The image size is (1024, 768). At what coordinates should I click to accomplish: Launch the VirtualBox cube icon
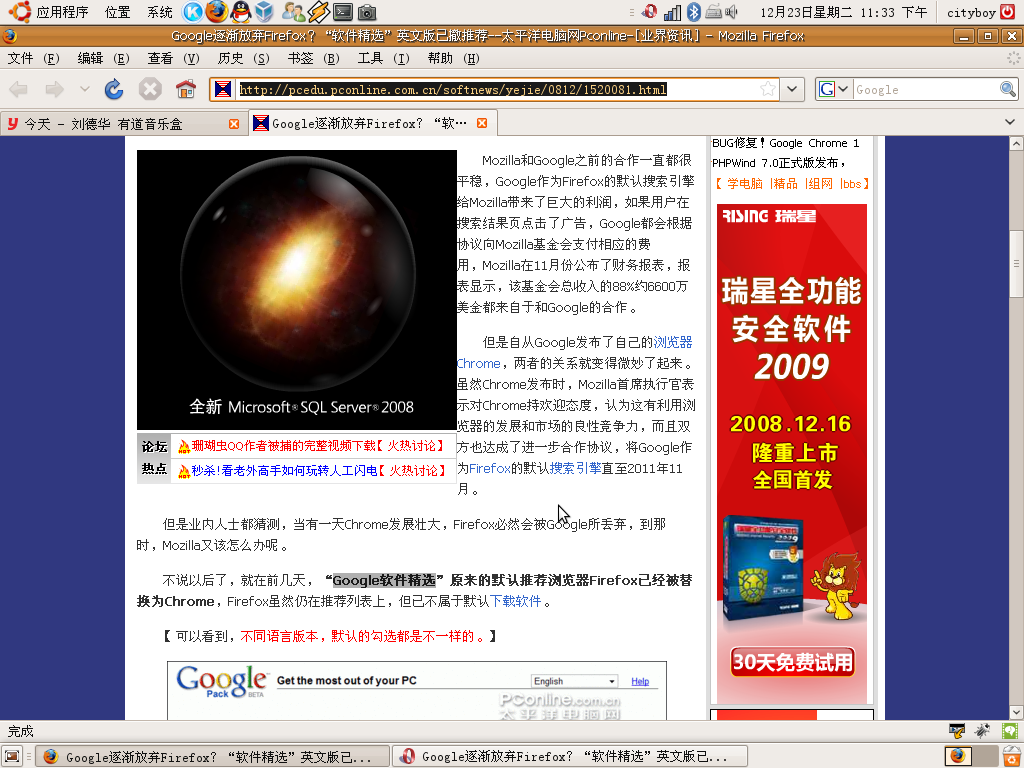point(264,12)
